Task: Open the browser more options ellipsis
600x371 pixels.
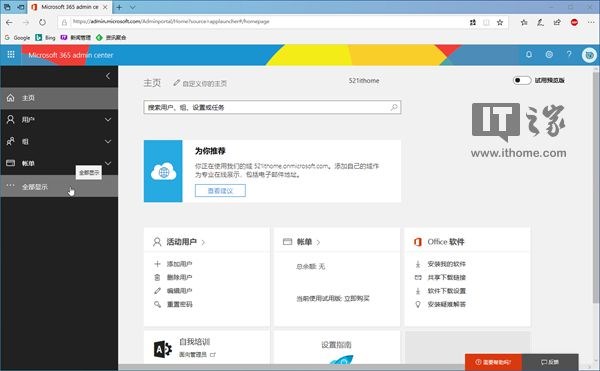Action: (x=591, y=23)
